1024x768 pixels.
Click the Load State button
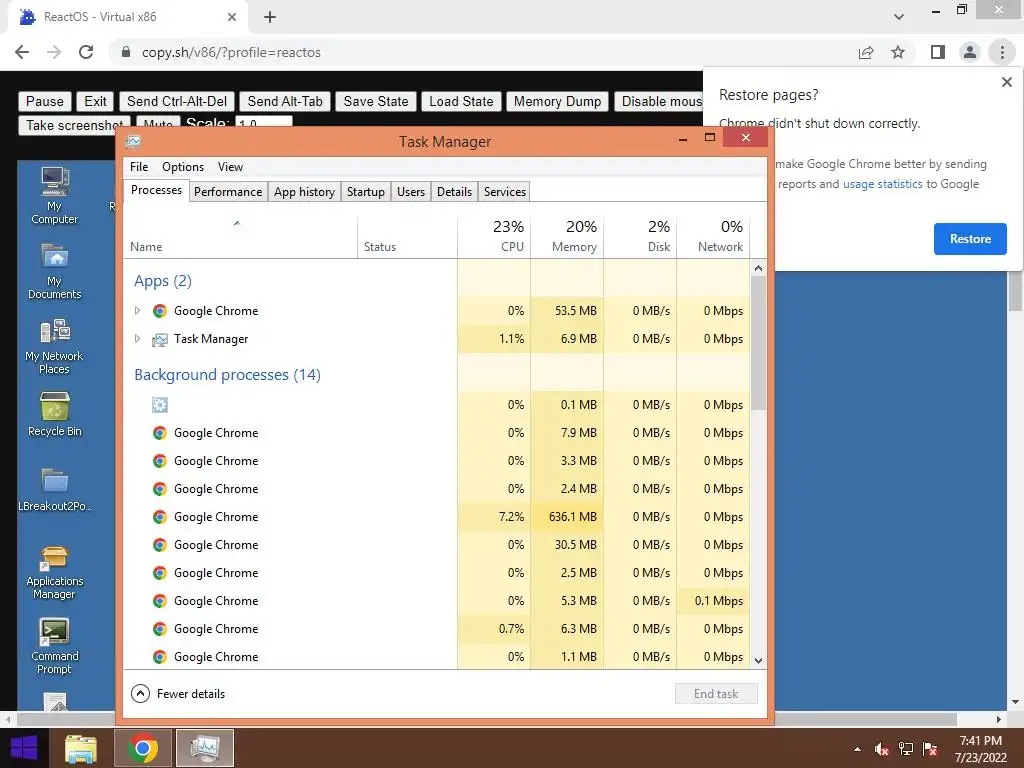pyautogui.click(x=461, y=101)
